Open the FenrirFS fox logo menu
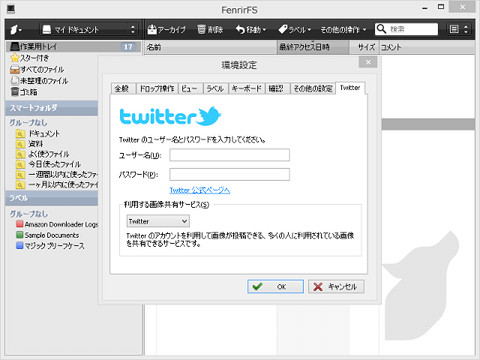 [15, 29]
